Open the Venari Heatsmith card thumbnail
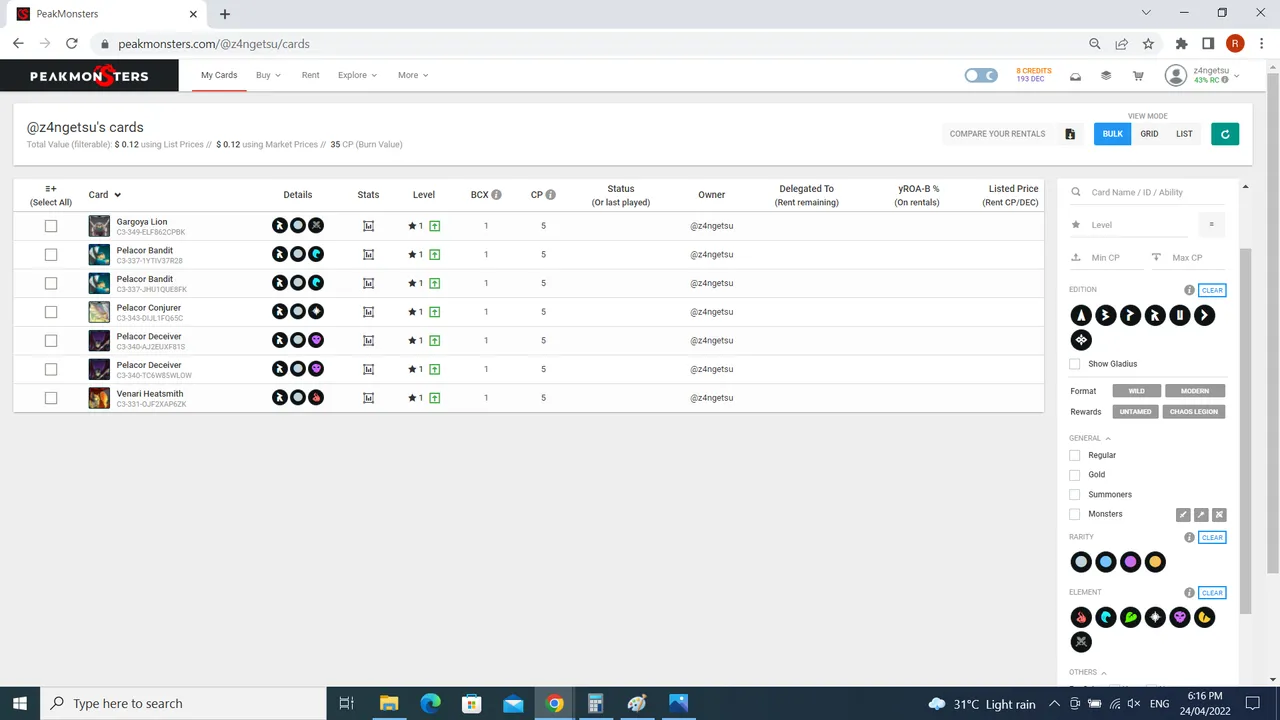This screenshot has width=1280, height=720. click(99, 398)
